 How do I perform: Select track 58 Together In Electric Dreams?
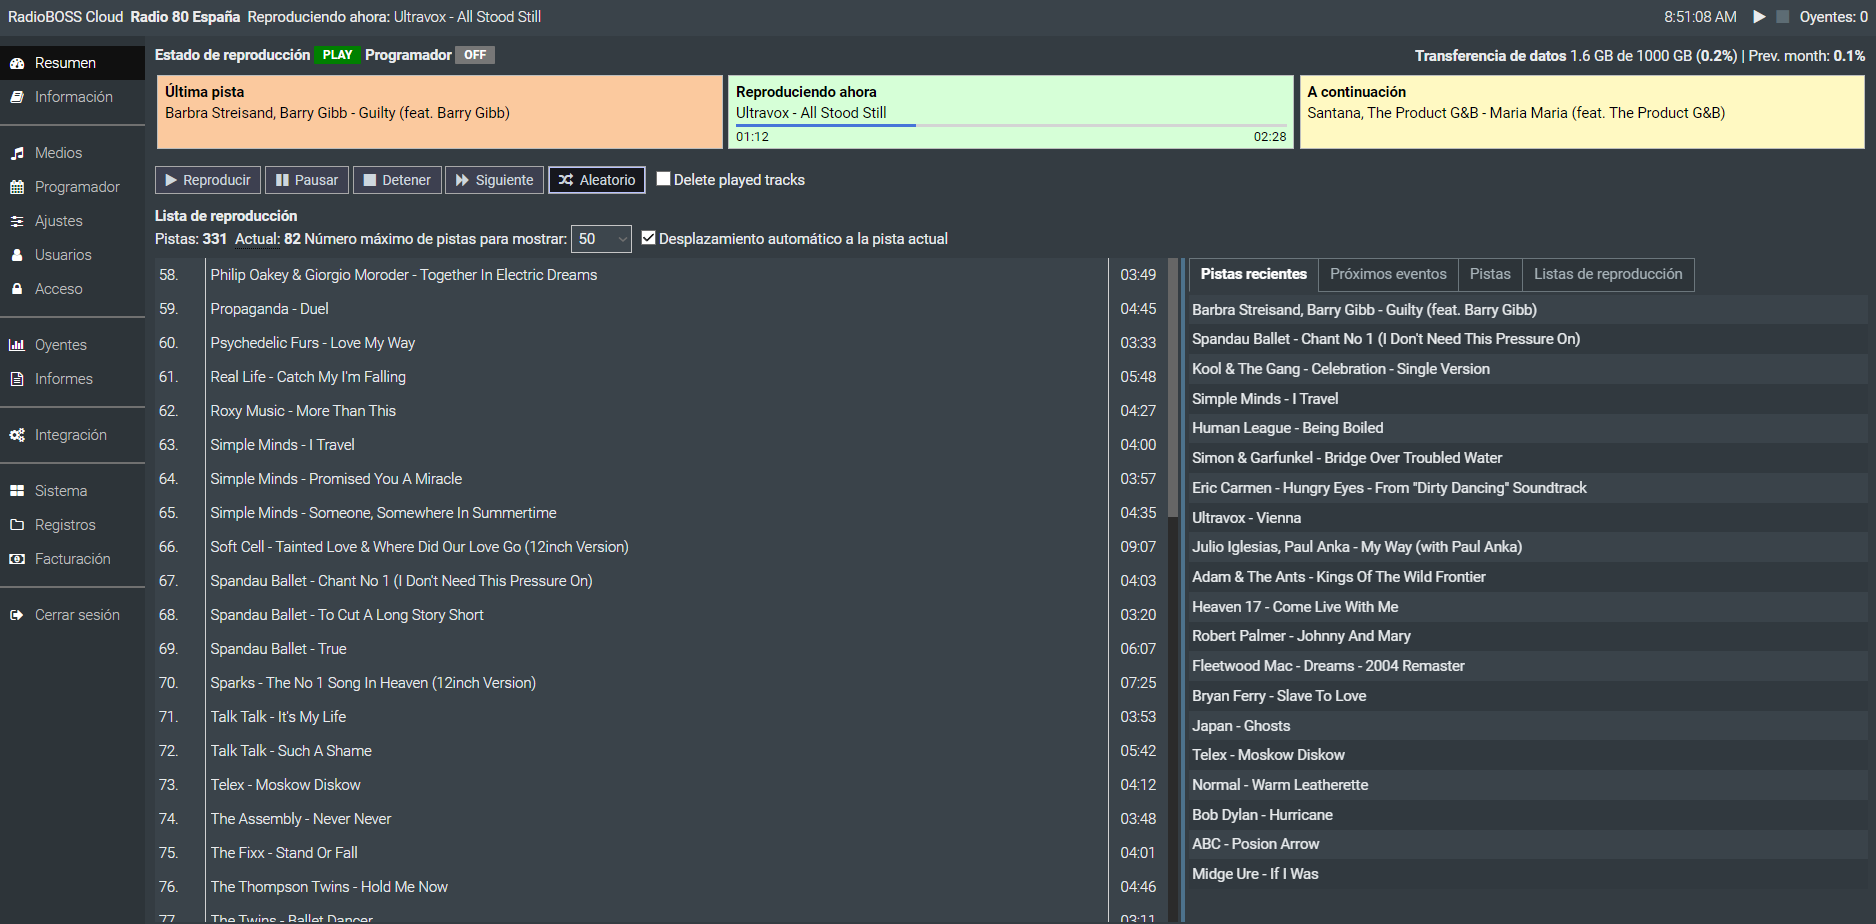(657, 275)
